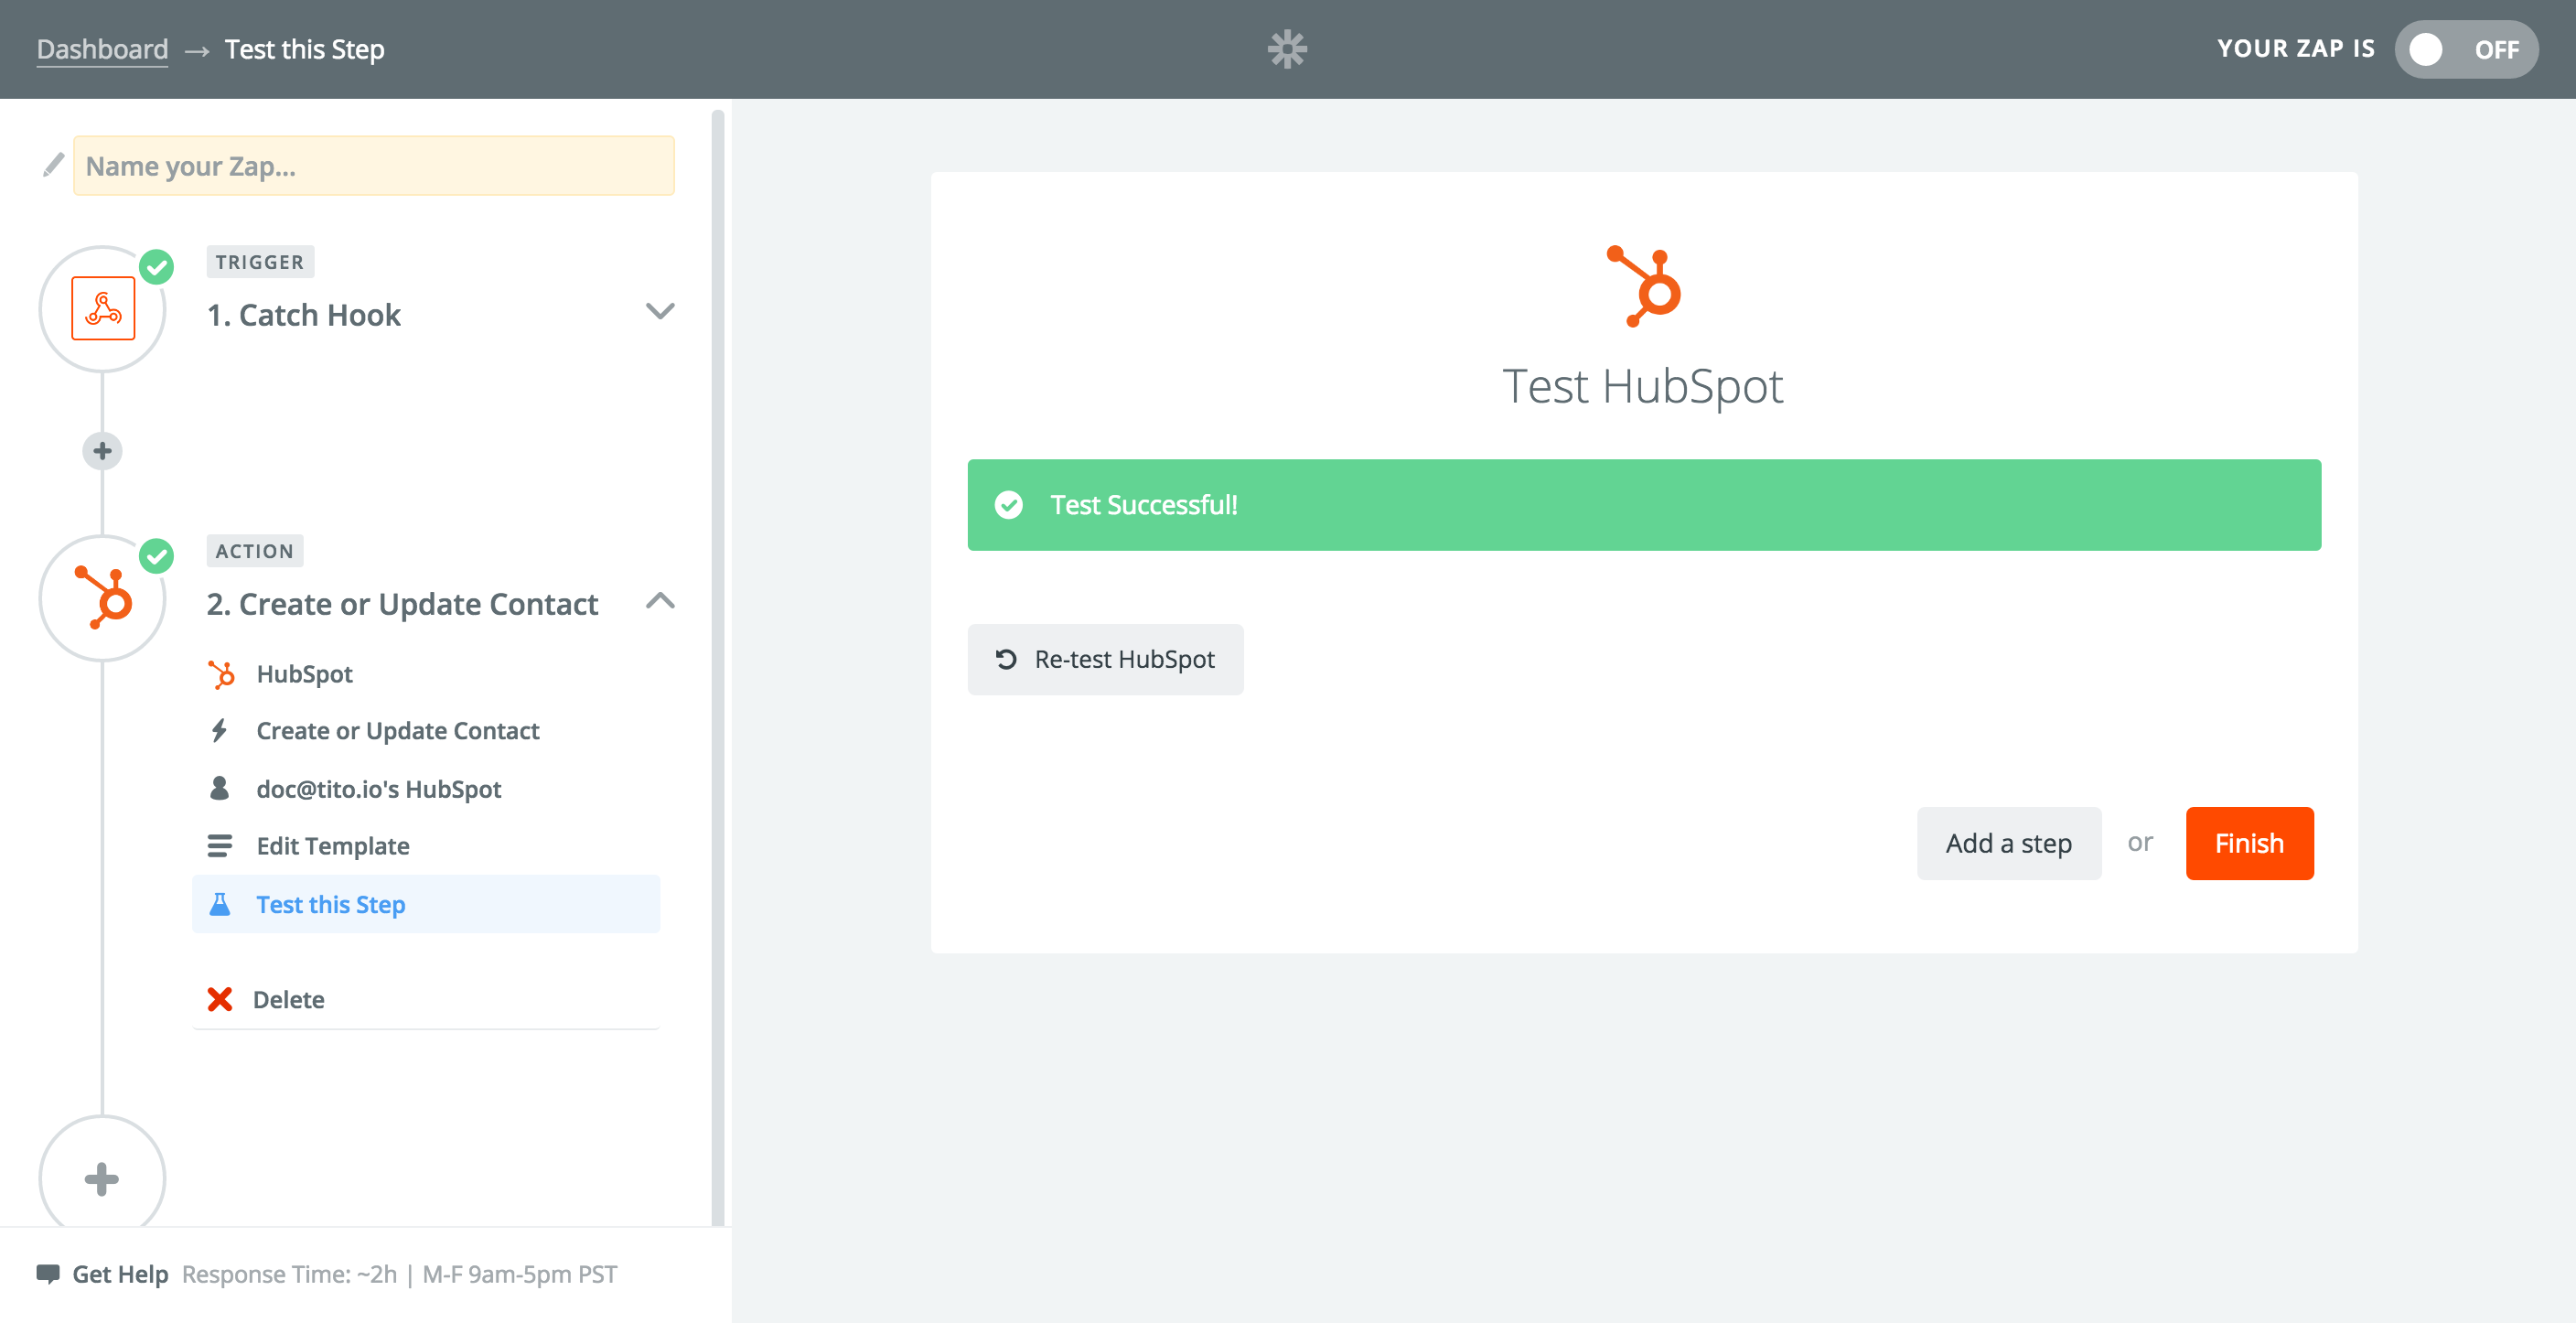2576x1323 pixels.
Task: Click the orange Finish button
Action: [x=2249, y=843]
